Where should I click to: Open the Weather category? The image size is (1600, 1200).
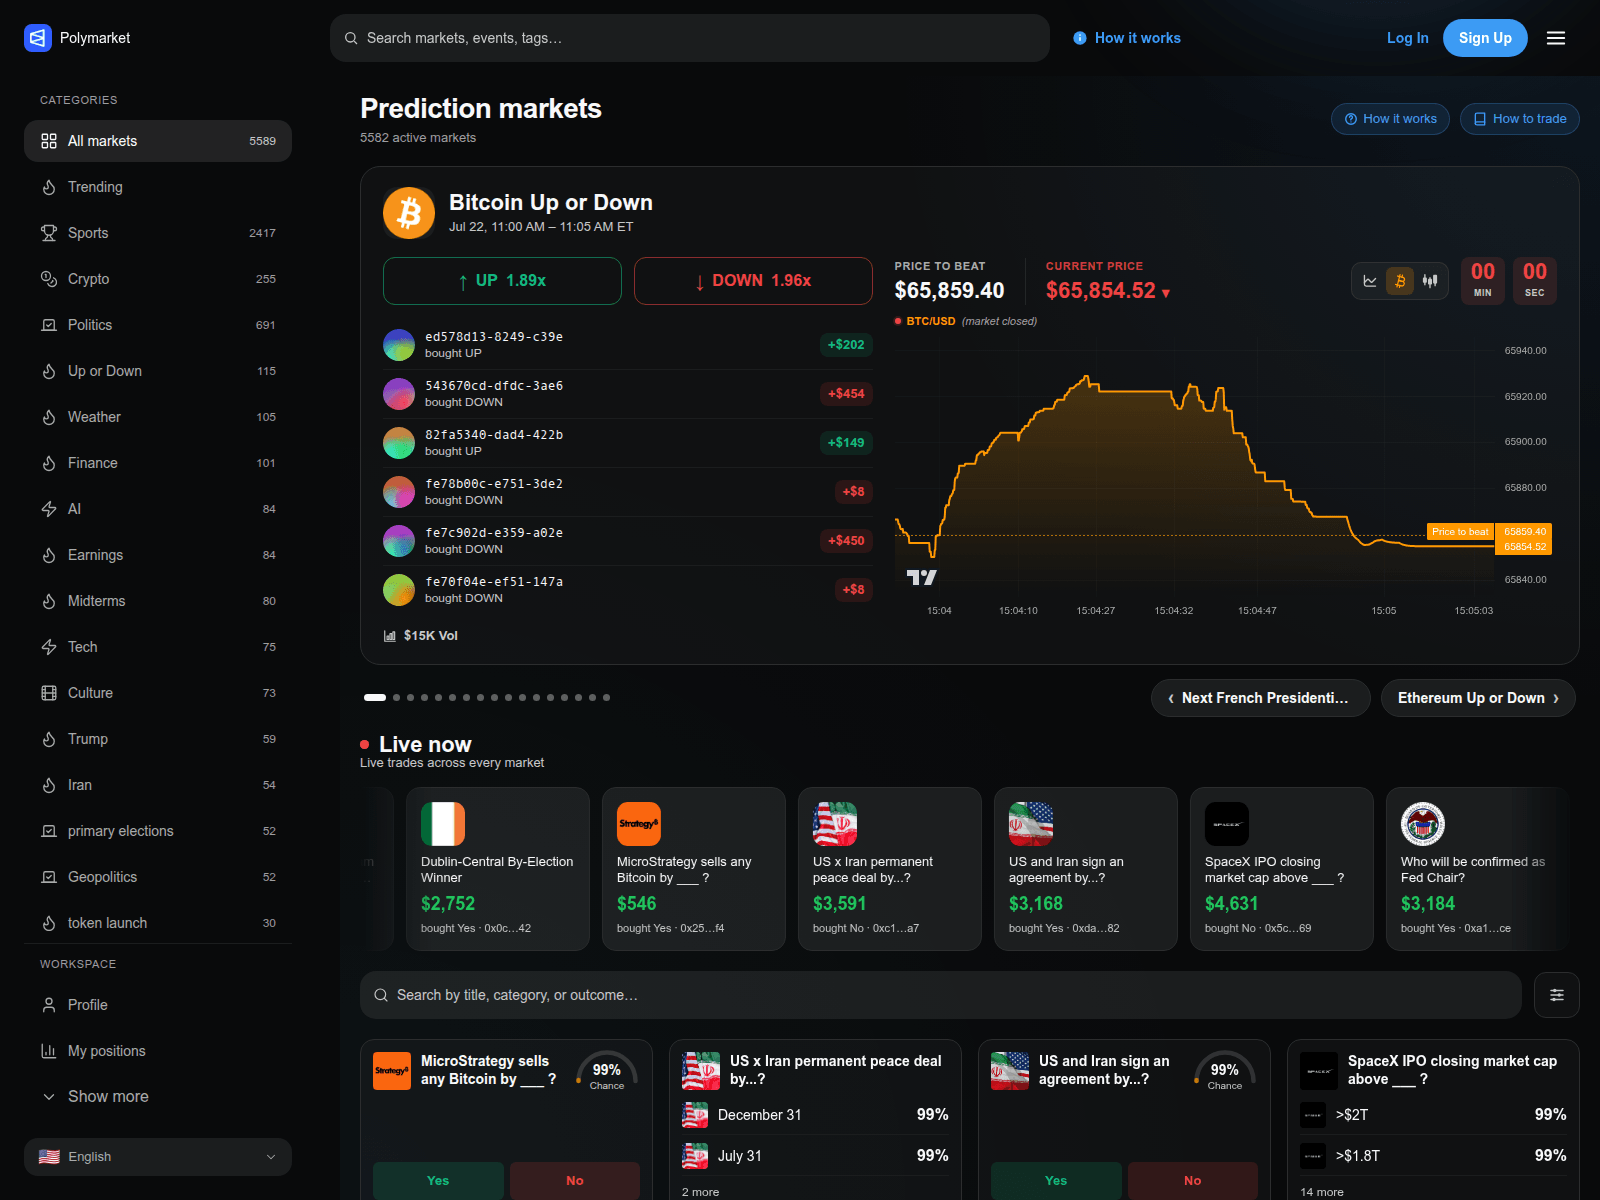tap(158, 417)
